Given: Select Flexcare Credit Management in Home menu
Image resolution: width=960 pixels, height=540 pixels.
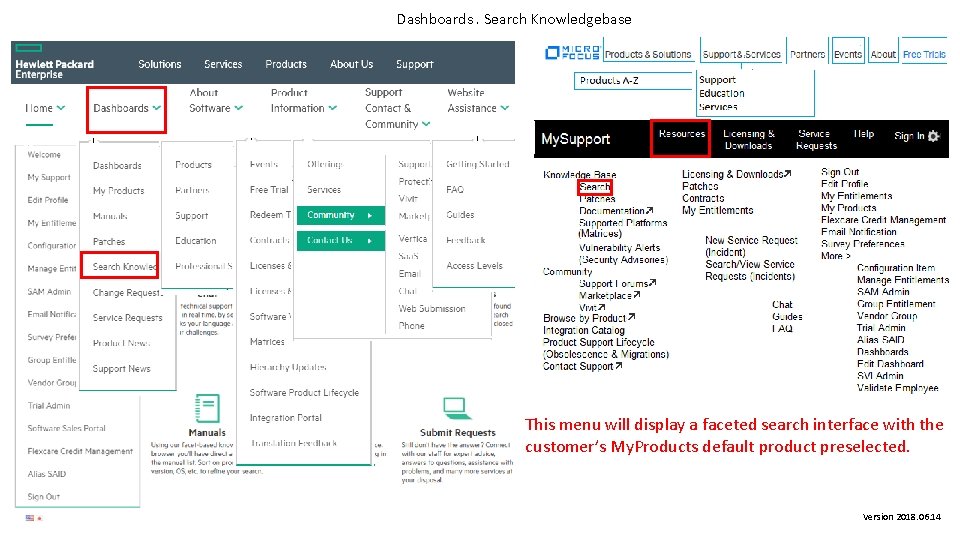Looking at the screenshot, I should pyautogui.click(x=80, y=451).
